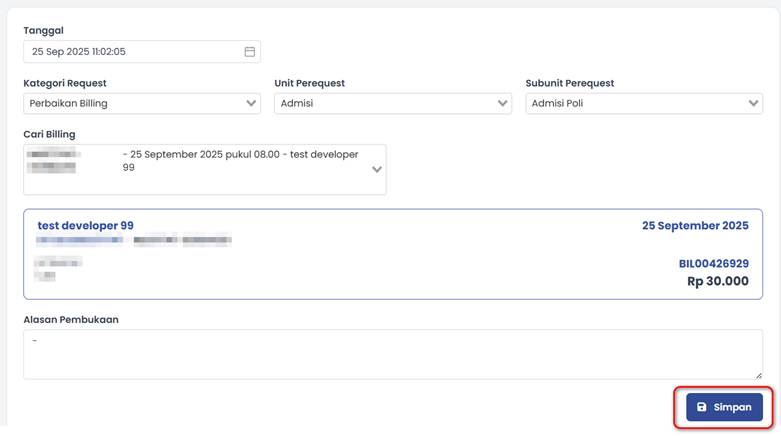
Task: Click the Alasan Pembukaan label
Action: (x=71, y=320)
